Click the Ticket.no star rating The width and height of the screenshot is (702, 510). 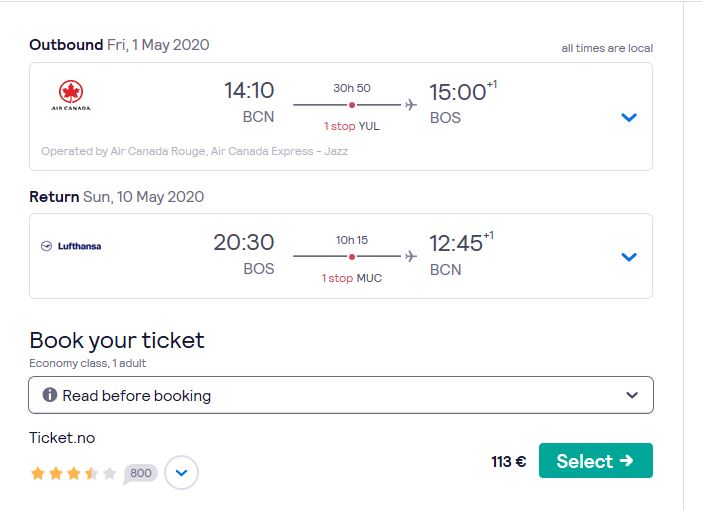pos(73,473)
